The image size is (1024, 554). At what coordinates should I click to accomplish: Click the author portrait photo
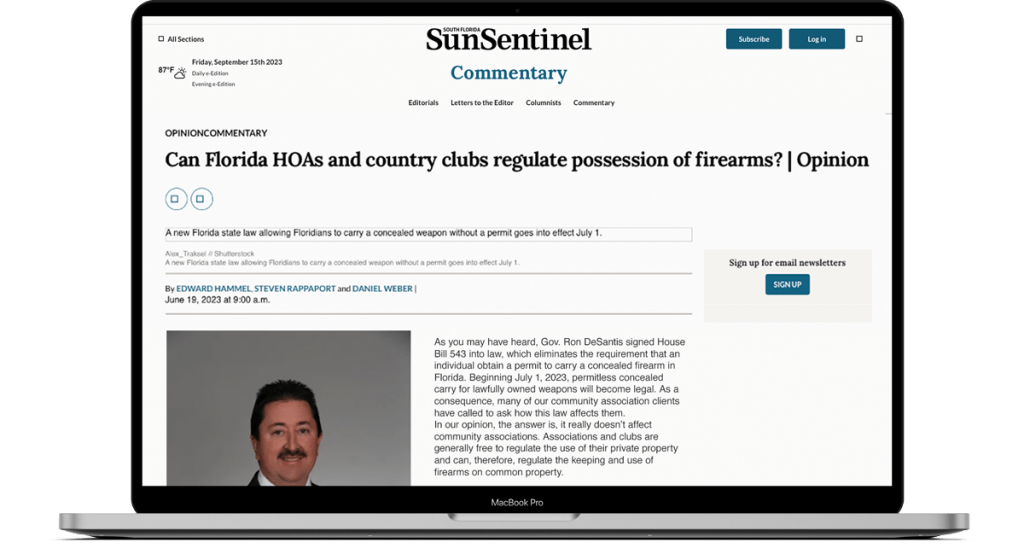click(289, 408)
